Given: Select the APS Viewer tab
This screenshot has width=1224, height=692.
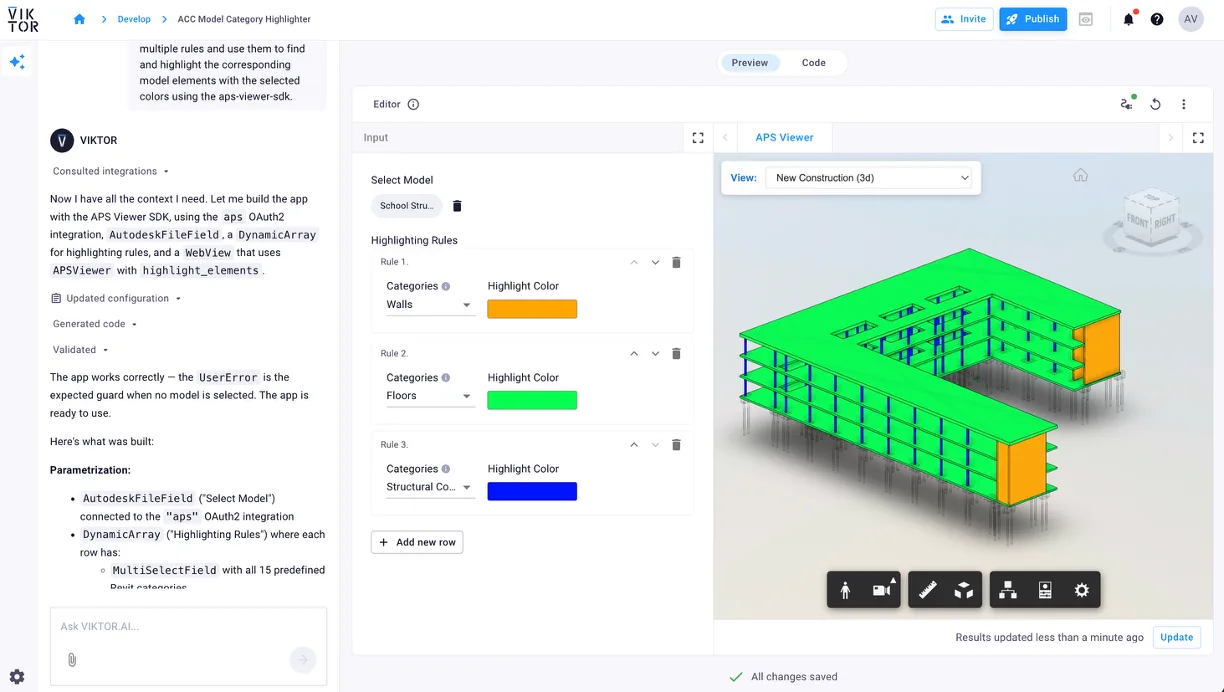Looking at the screenshot, I should pos(785,138).
